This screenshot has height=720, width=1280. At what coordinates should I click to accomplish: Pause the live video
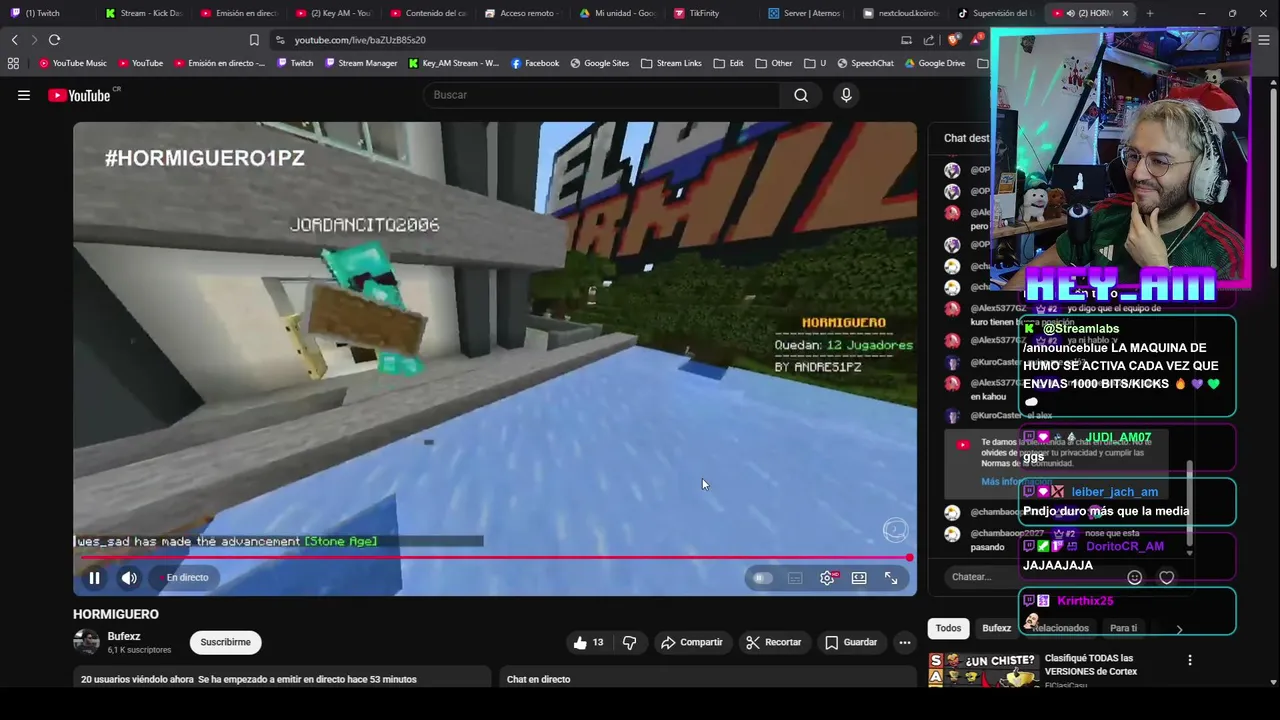click(94, 578)
